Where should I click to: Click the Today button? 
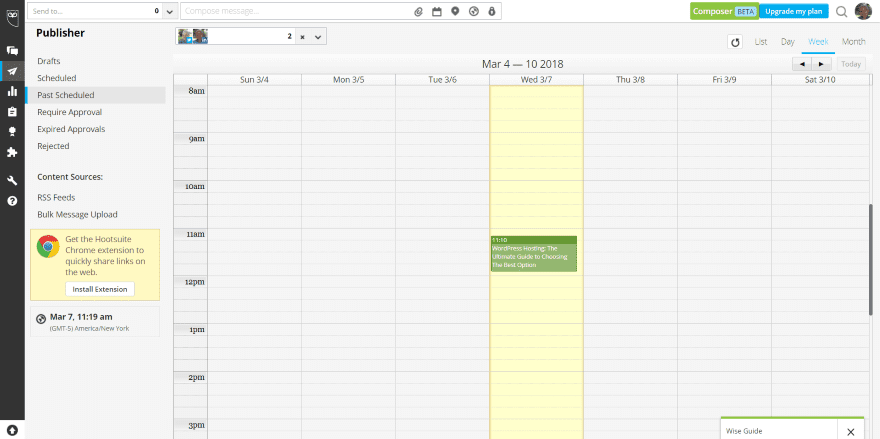point(851,64)
